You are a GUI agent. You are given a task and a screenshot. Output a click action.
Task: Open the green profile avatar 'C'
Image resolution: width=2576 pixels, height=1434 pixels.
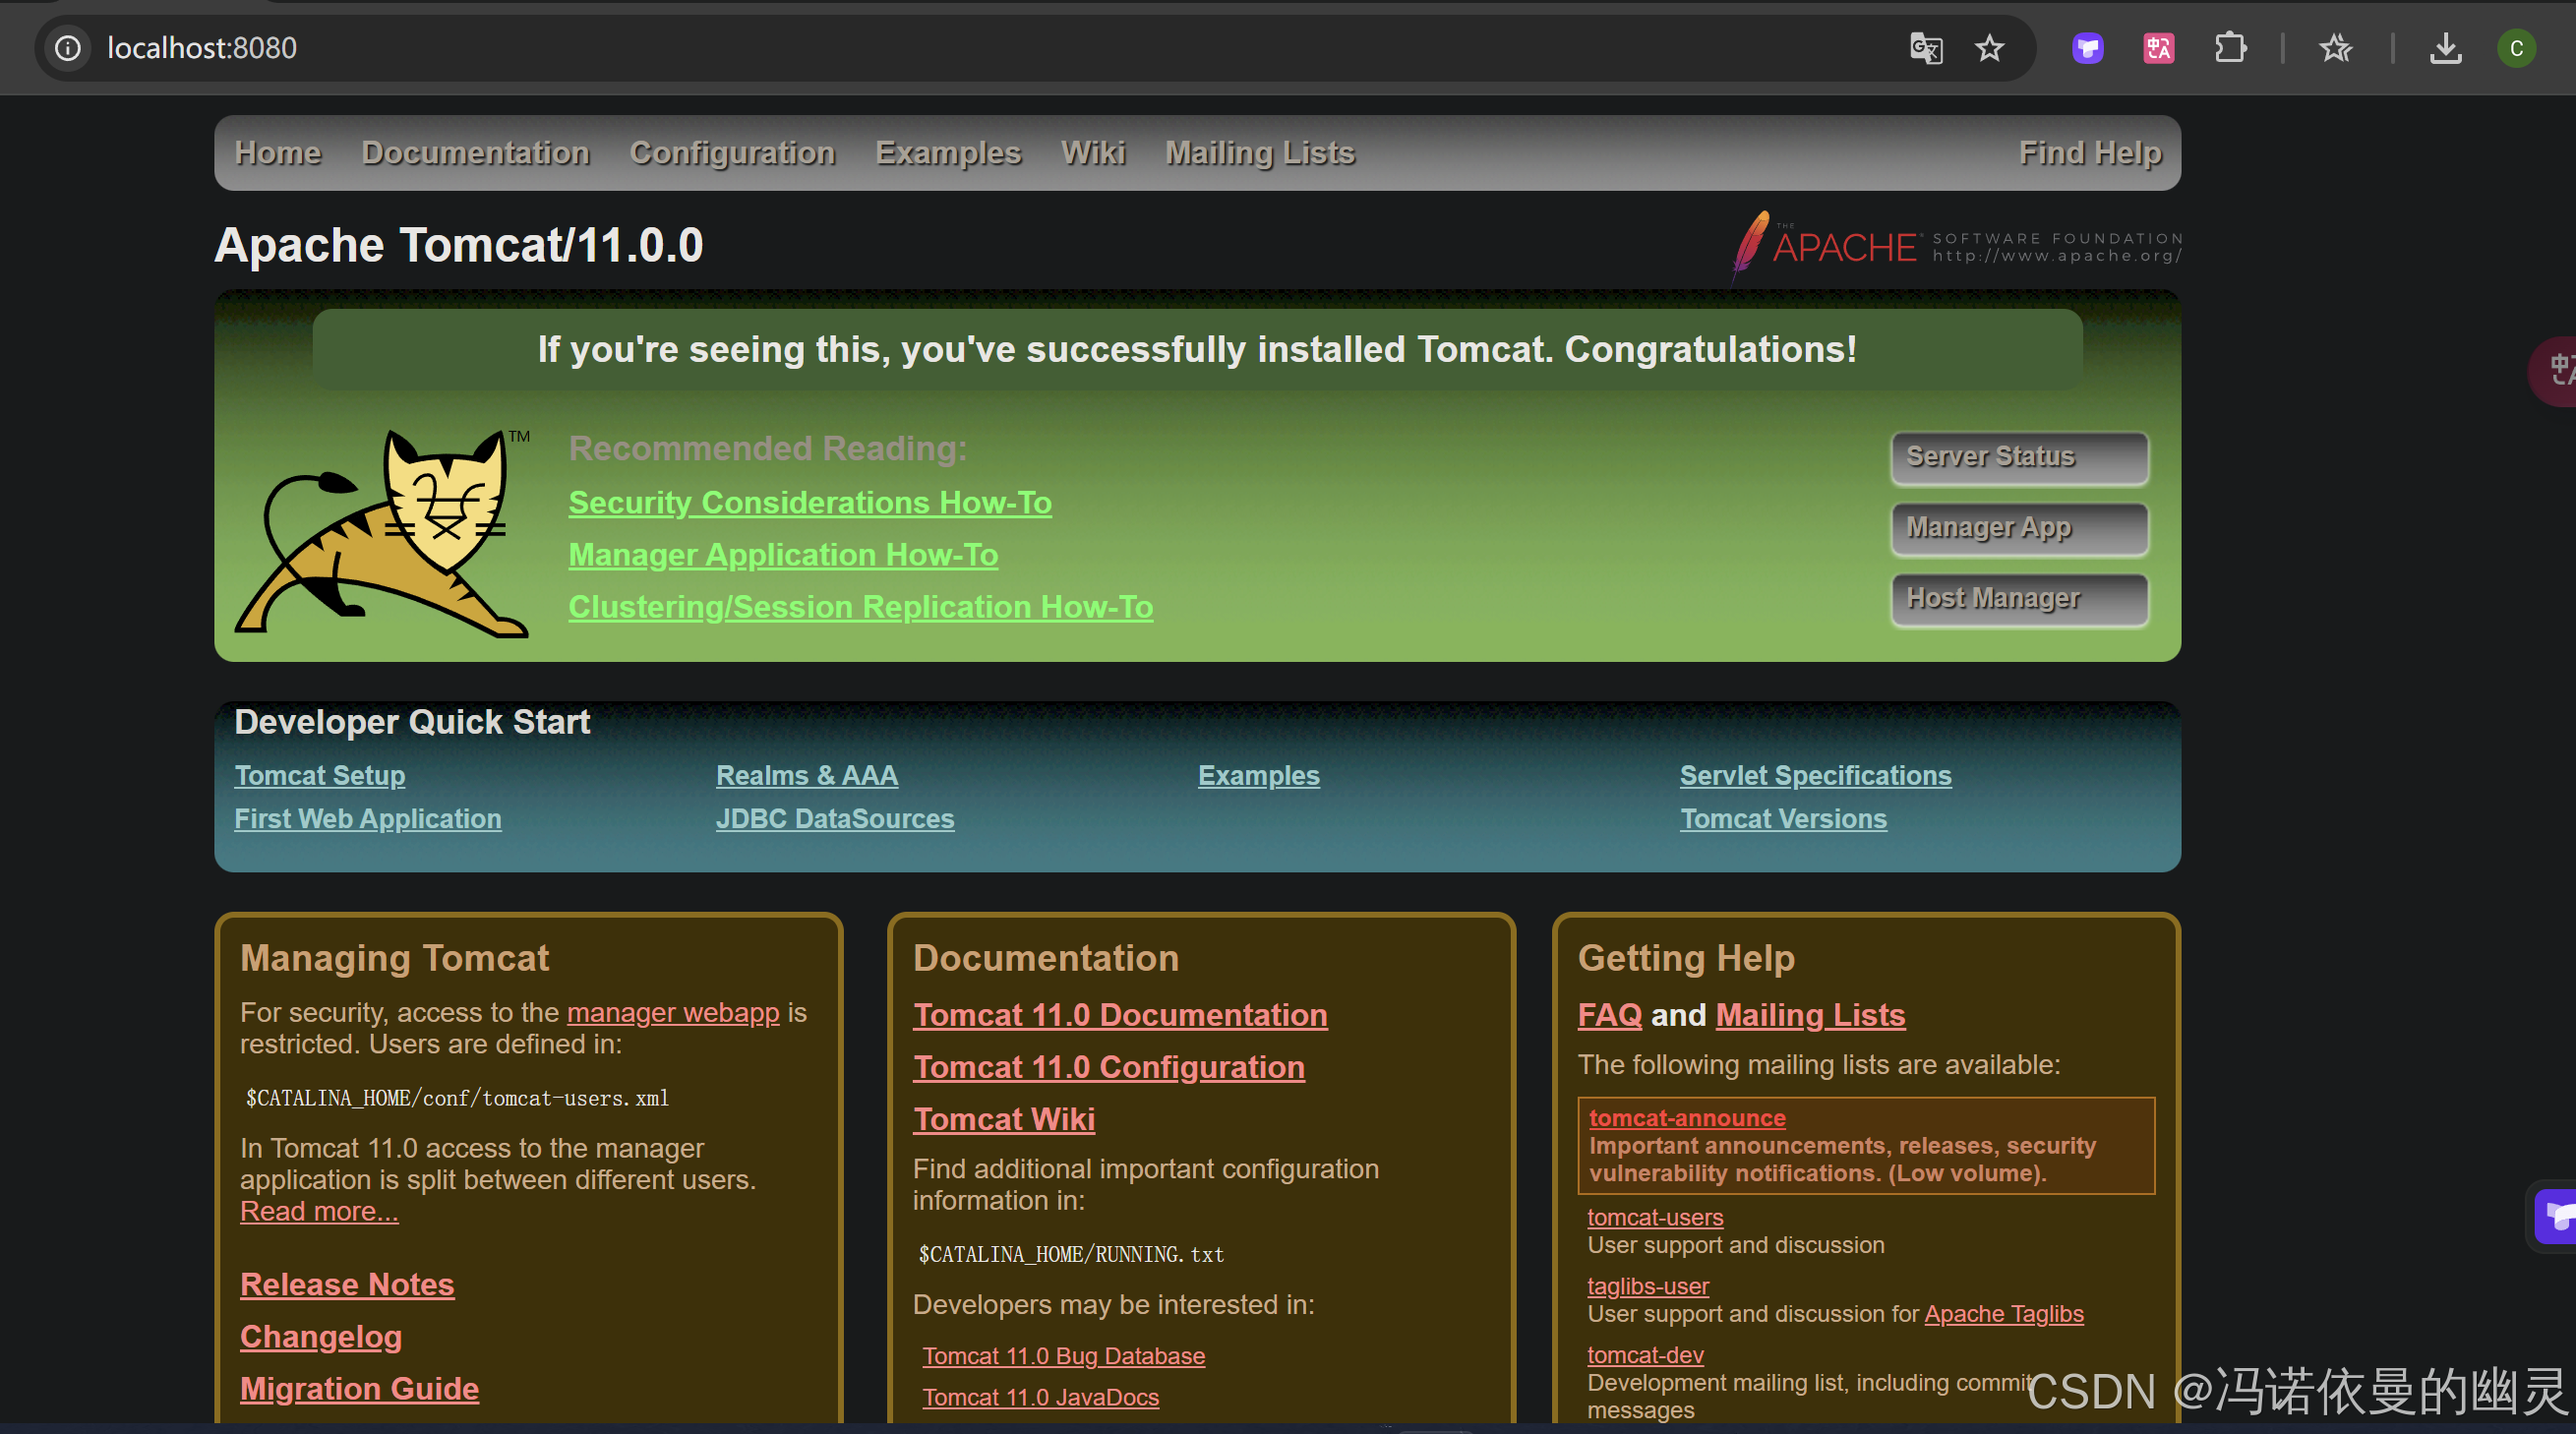pos(2517,47)
